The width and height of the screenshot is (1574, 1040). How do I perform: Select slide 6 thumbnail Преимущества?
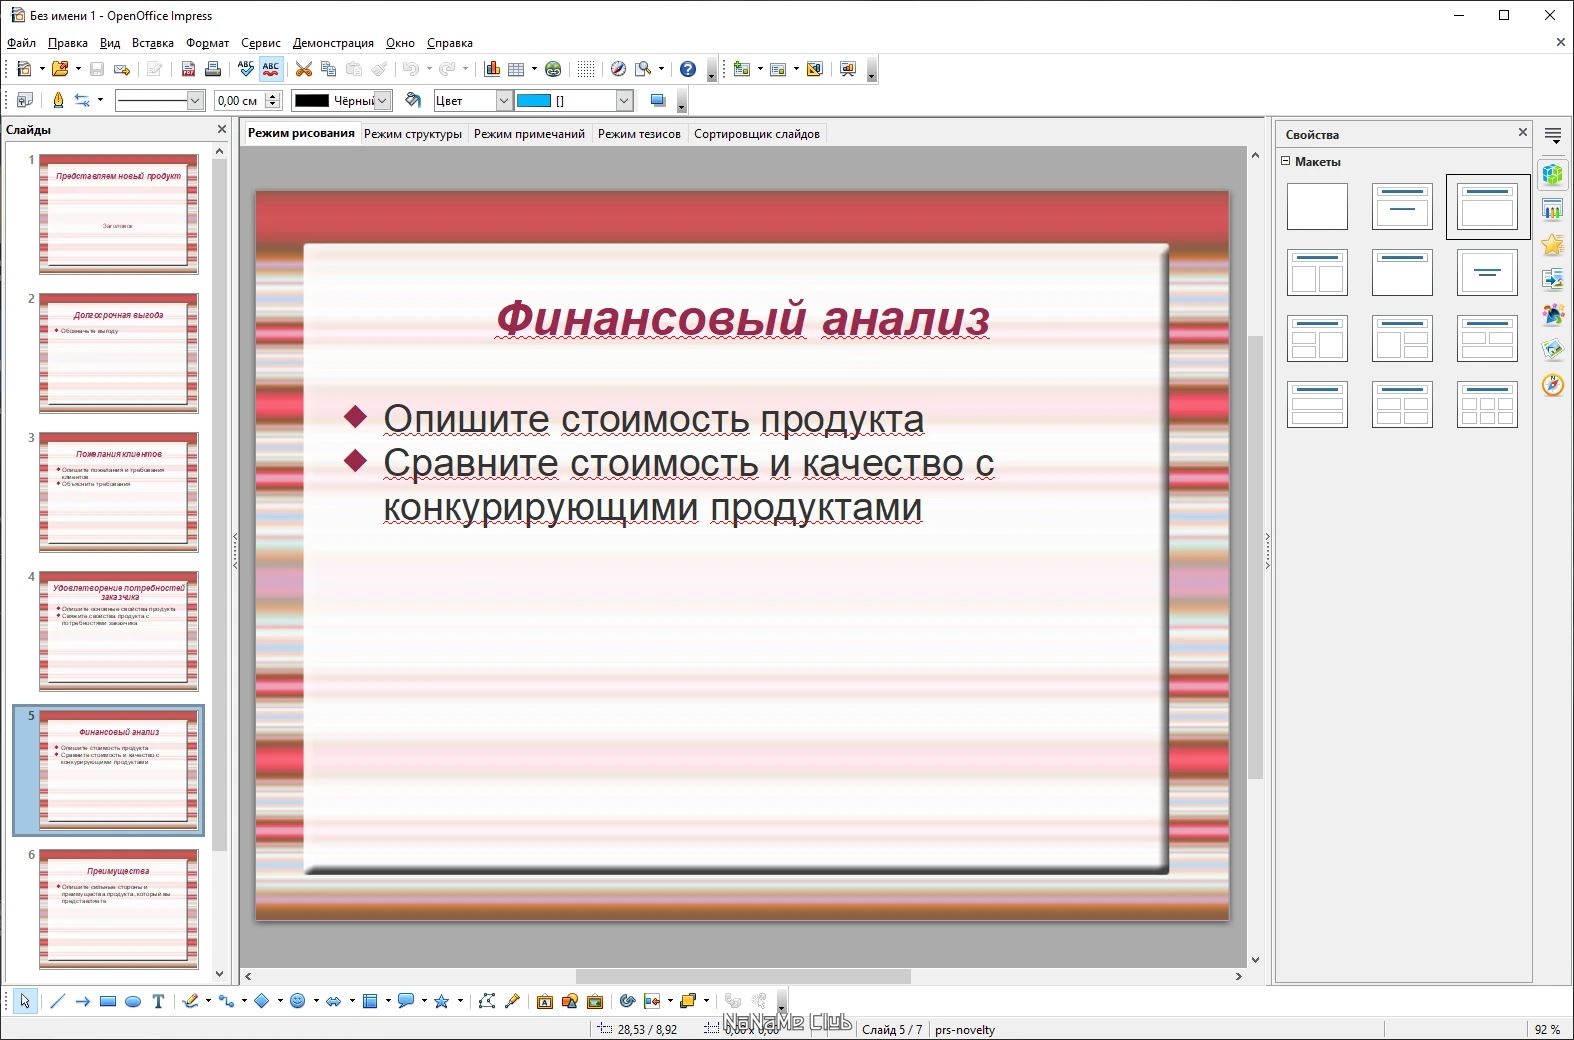point(119,909)
